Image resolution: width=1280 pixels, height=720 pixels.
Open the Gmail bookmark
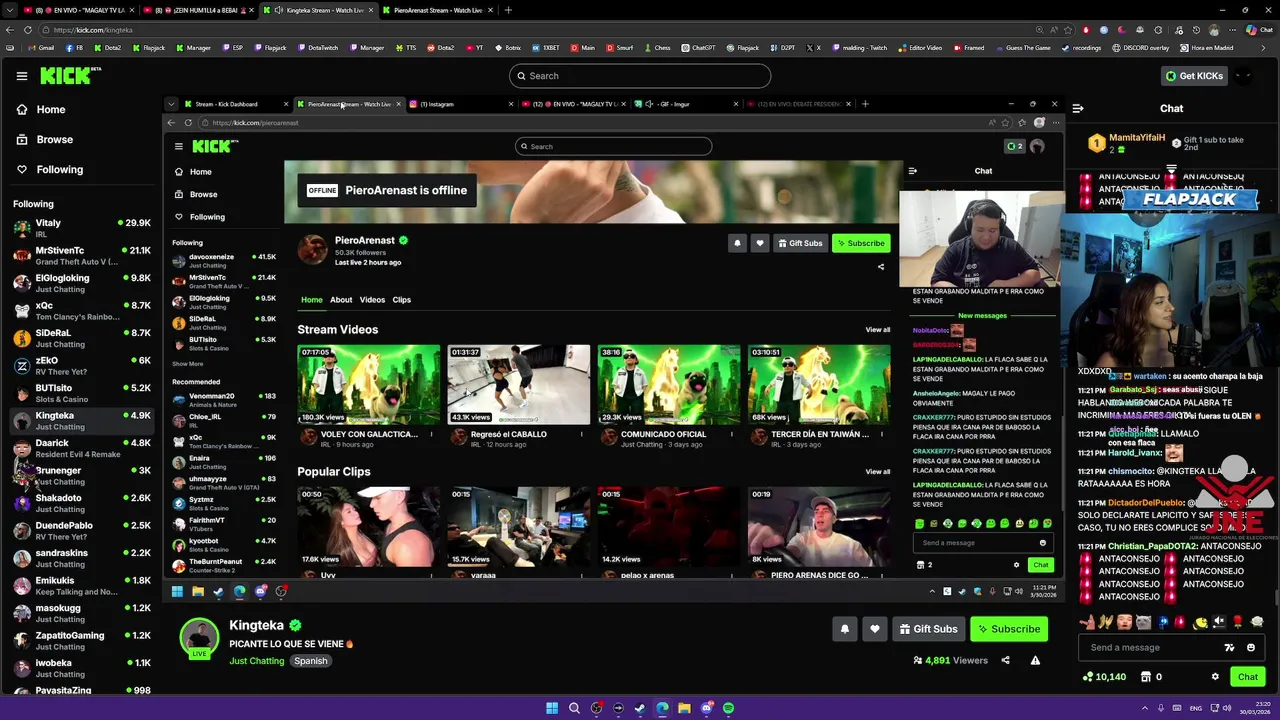(x=41, y=48)
